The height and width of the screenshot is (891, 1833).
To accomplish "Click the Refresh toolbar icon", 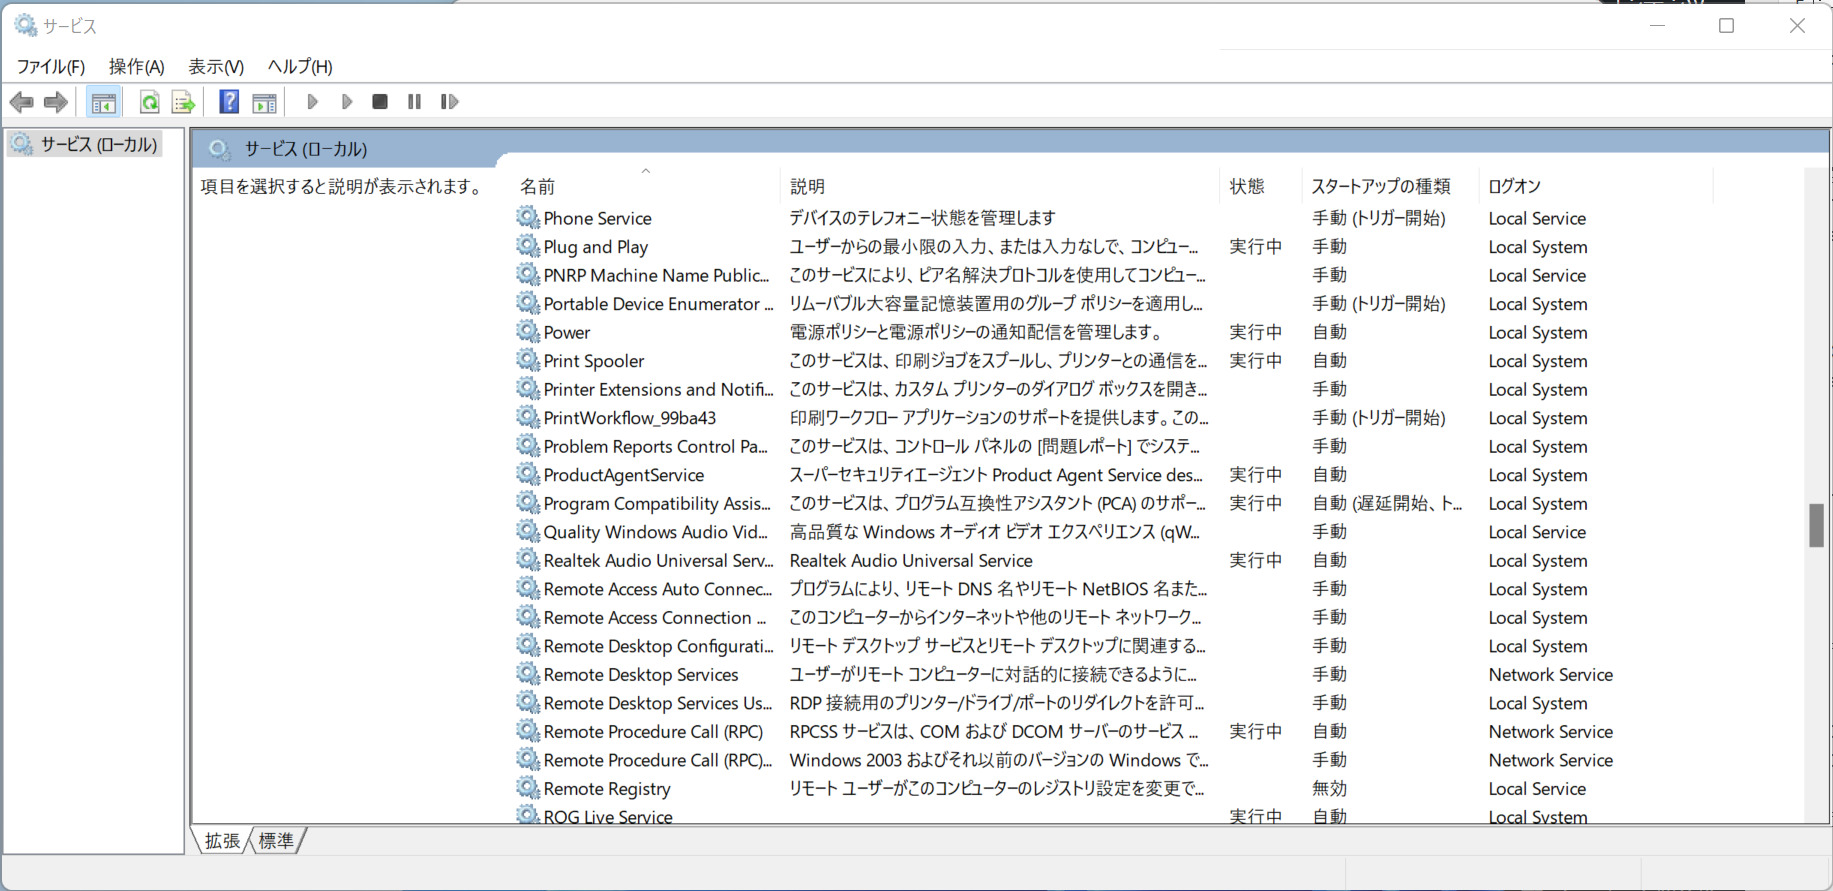I will coord(149,102).
